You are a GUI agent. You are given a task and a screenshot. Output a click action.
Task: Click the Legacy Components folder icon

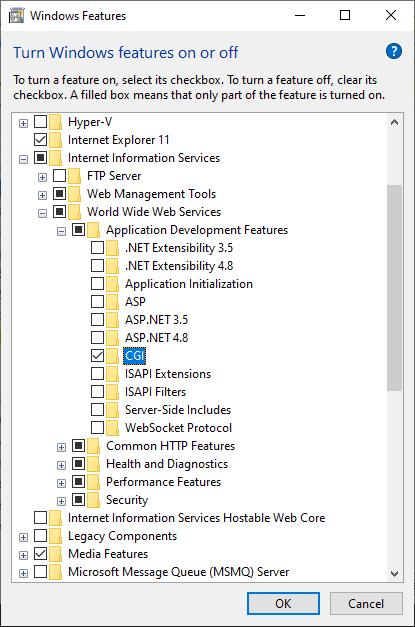point(56,535)
